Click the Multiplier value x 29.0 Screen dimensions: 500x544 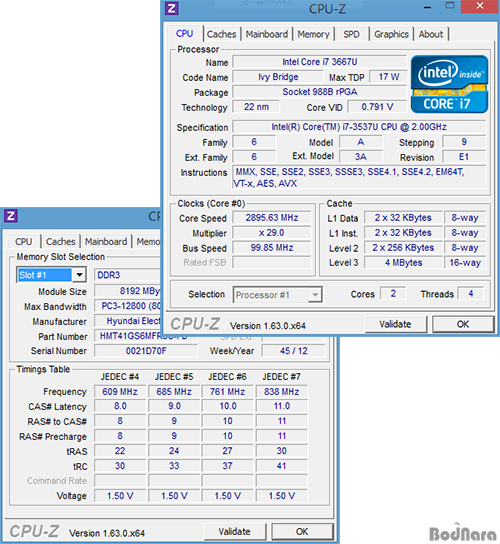[272, 233]
